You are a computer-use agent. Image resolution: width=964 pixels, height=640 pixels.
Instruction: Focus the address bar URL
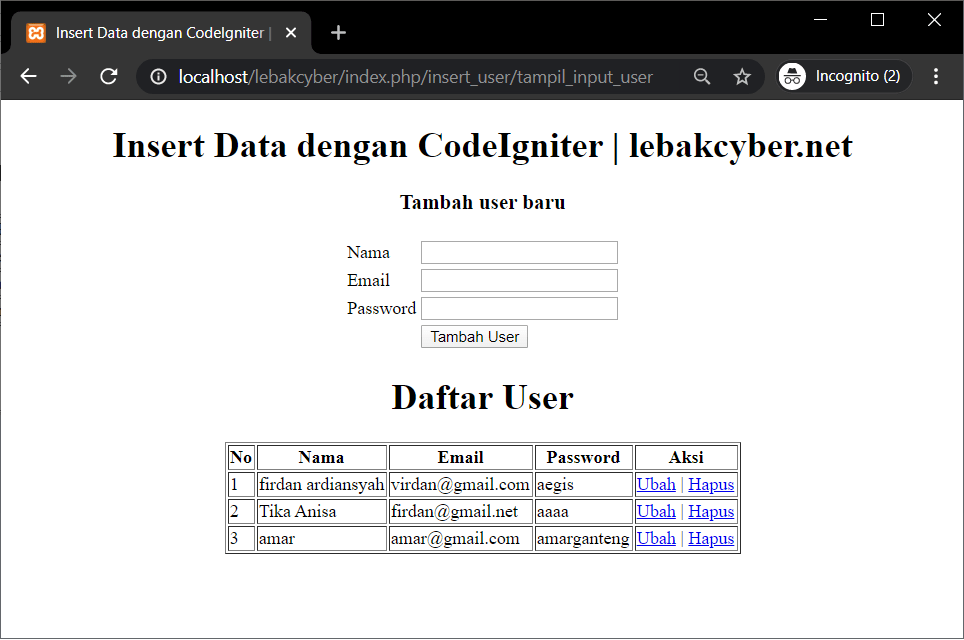click(x=416, y=77)
